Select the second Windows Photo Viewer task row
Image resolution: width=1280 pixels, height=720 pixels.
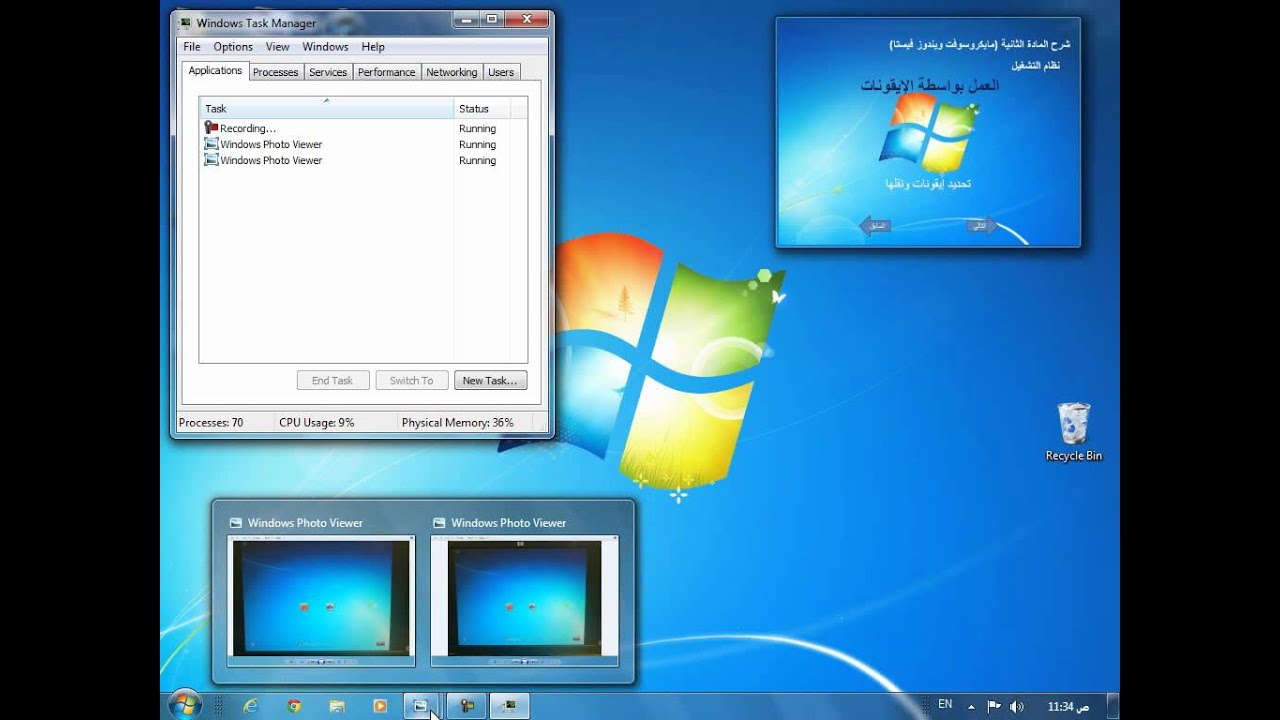click(x=363, y=161)
